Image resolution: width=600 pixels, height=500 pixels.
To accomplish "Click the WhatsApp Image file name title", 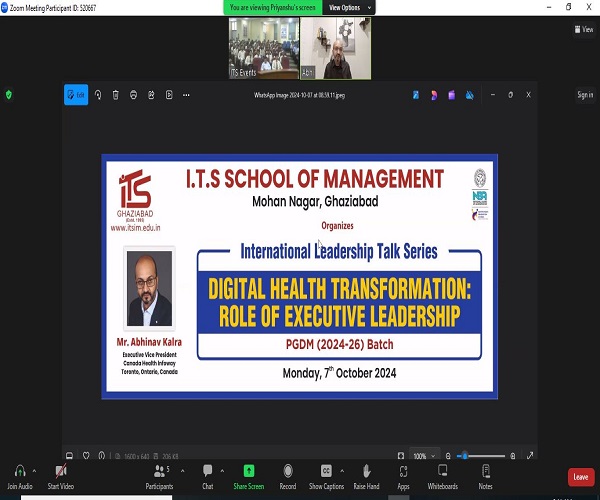I will tap(299, 95).
